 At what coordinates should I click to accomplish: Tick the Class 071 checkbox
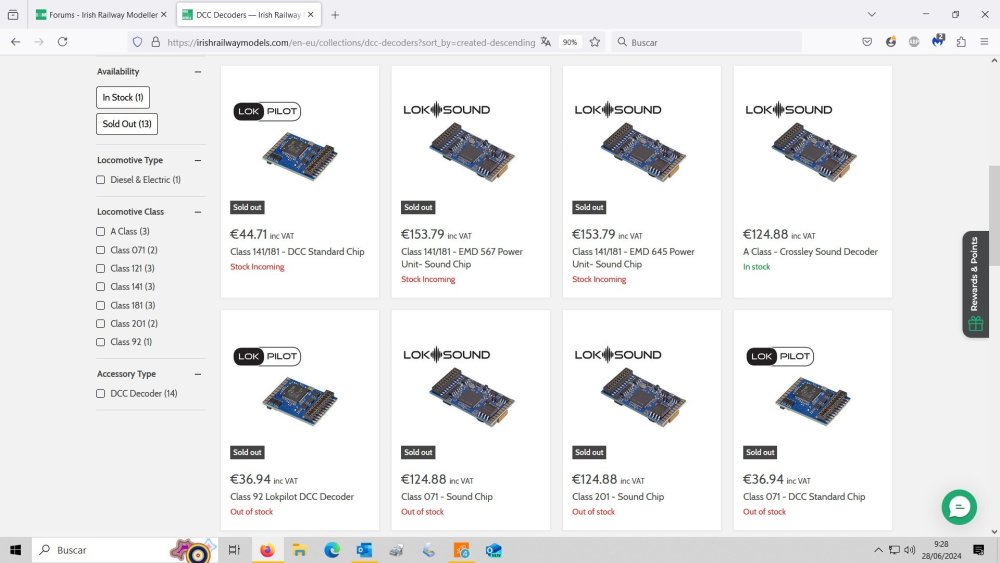100,250
